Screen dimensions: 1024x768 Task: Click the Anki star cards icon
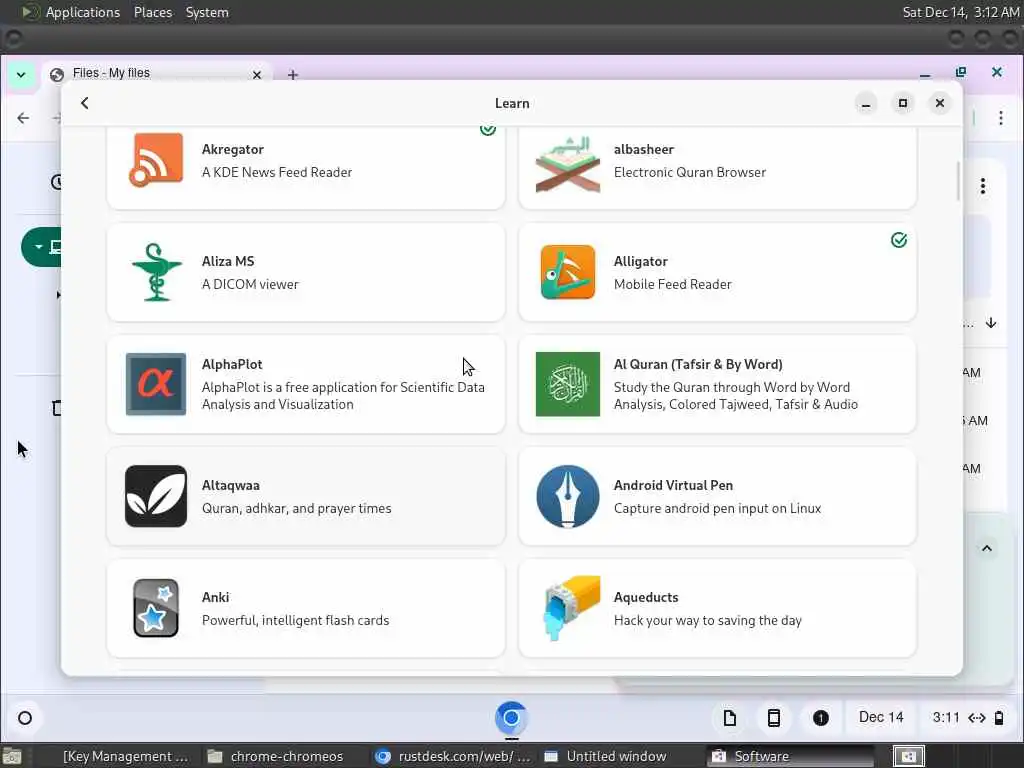pyautogui.click(x=155, y=608)
